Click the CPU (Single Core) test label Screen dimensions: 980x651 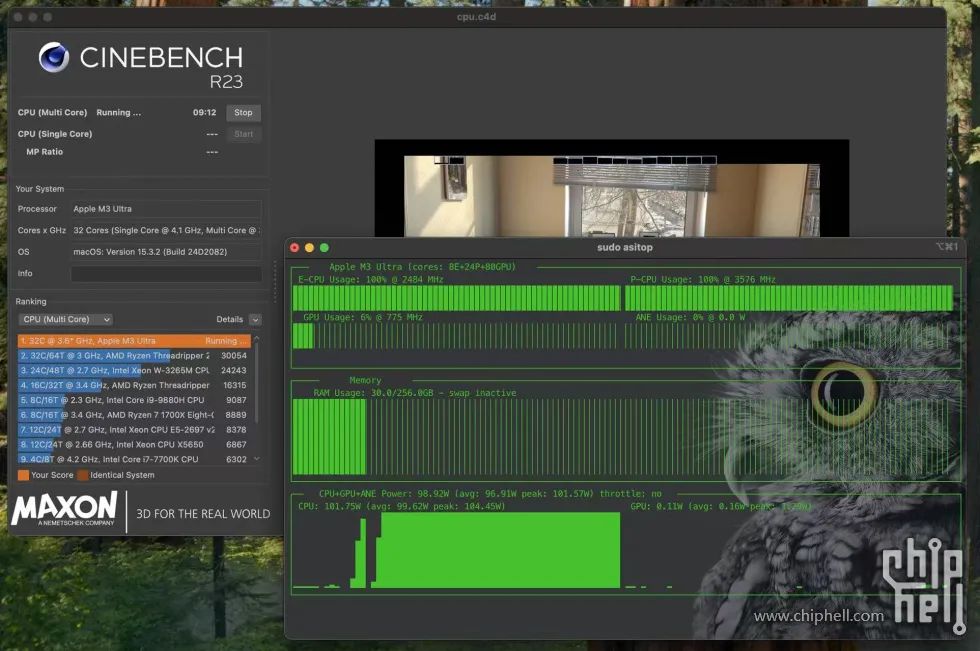[x=55, y=134]
